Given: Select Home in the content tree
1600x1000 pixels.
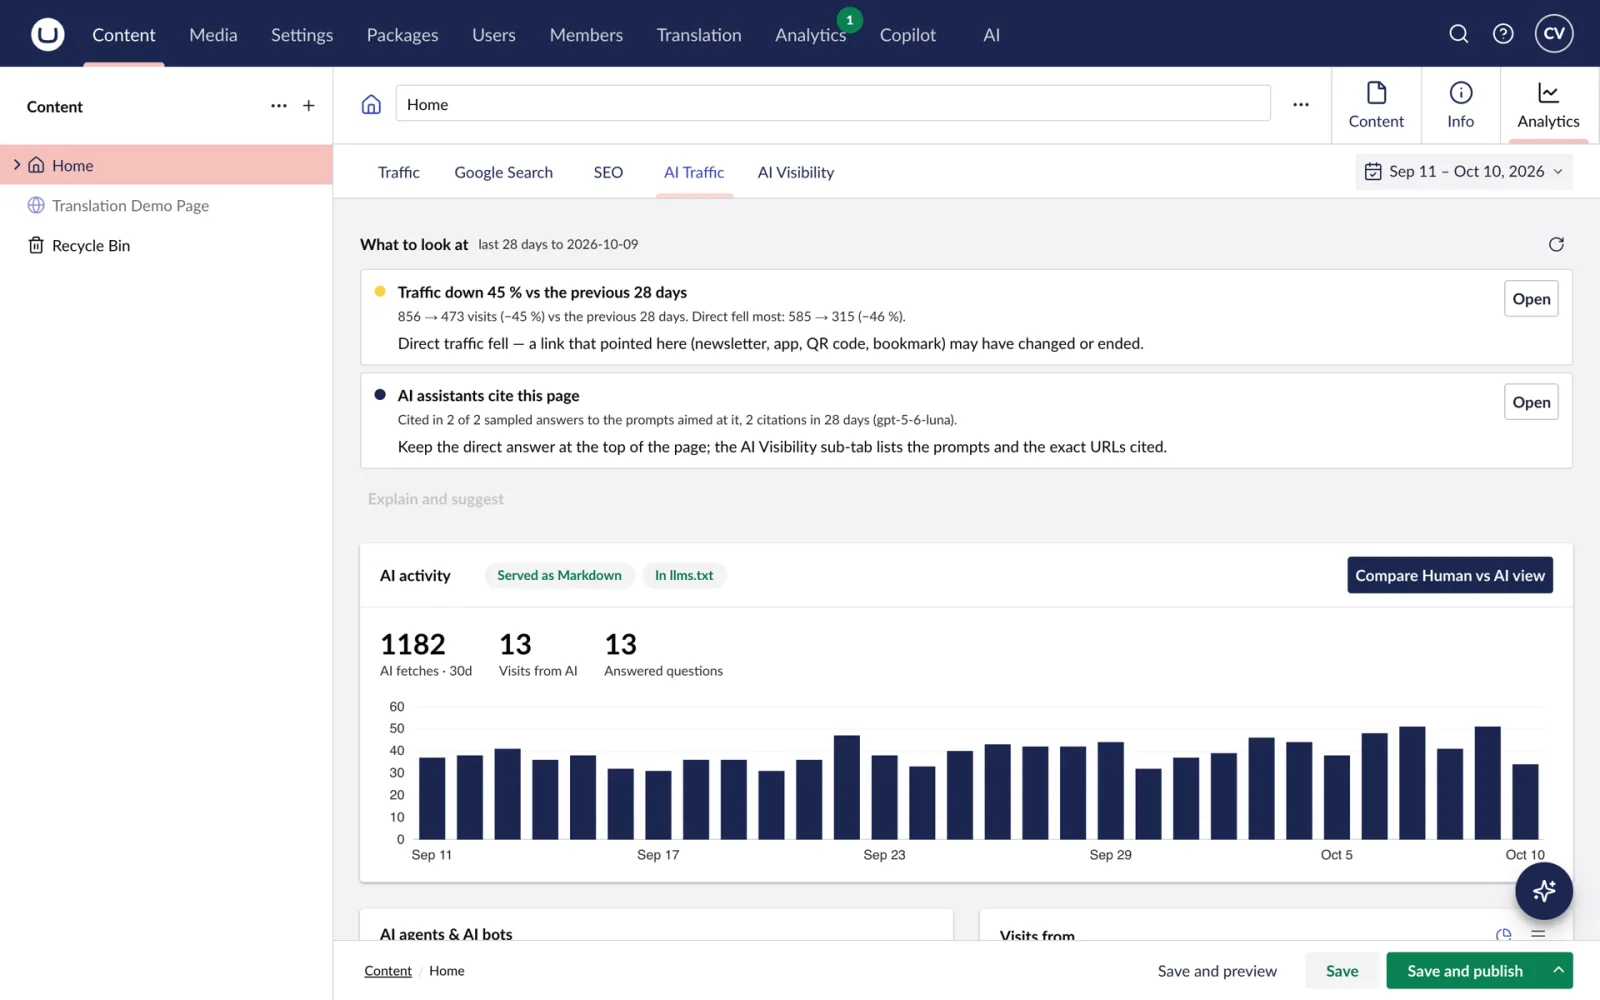Looking at the screenshot, I should pyautogui.click(x=166, y=165).
